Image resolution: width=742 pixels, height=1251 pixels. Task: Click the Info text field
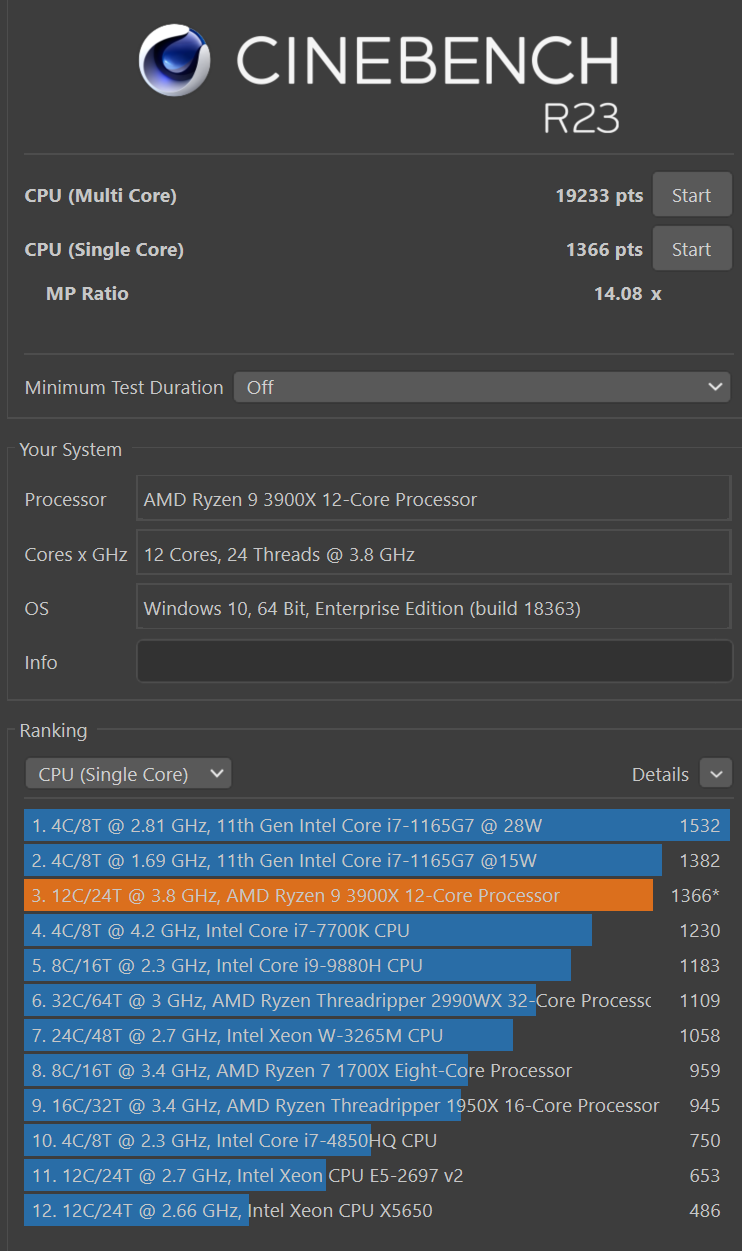(434, 662)
